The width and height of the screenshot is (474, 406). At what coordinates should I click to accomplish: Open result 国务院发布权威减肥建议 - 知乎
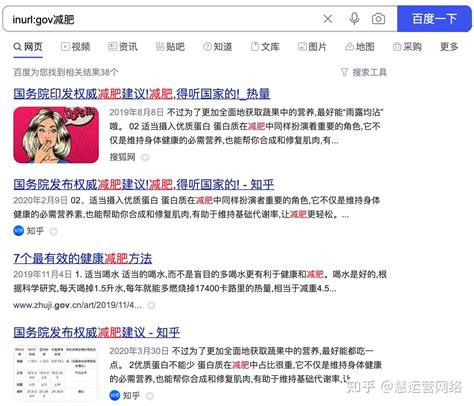(x=97, y=332)
